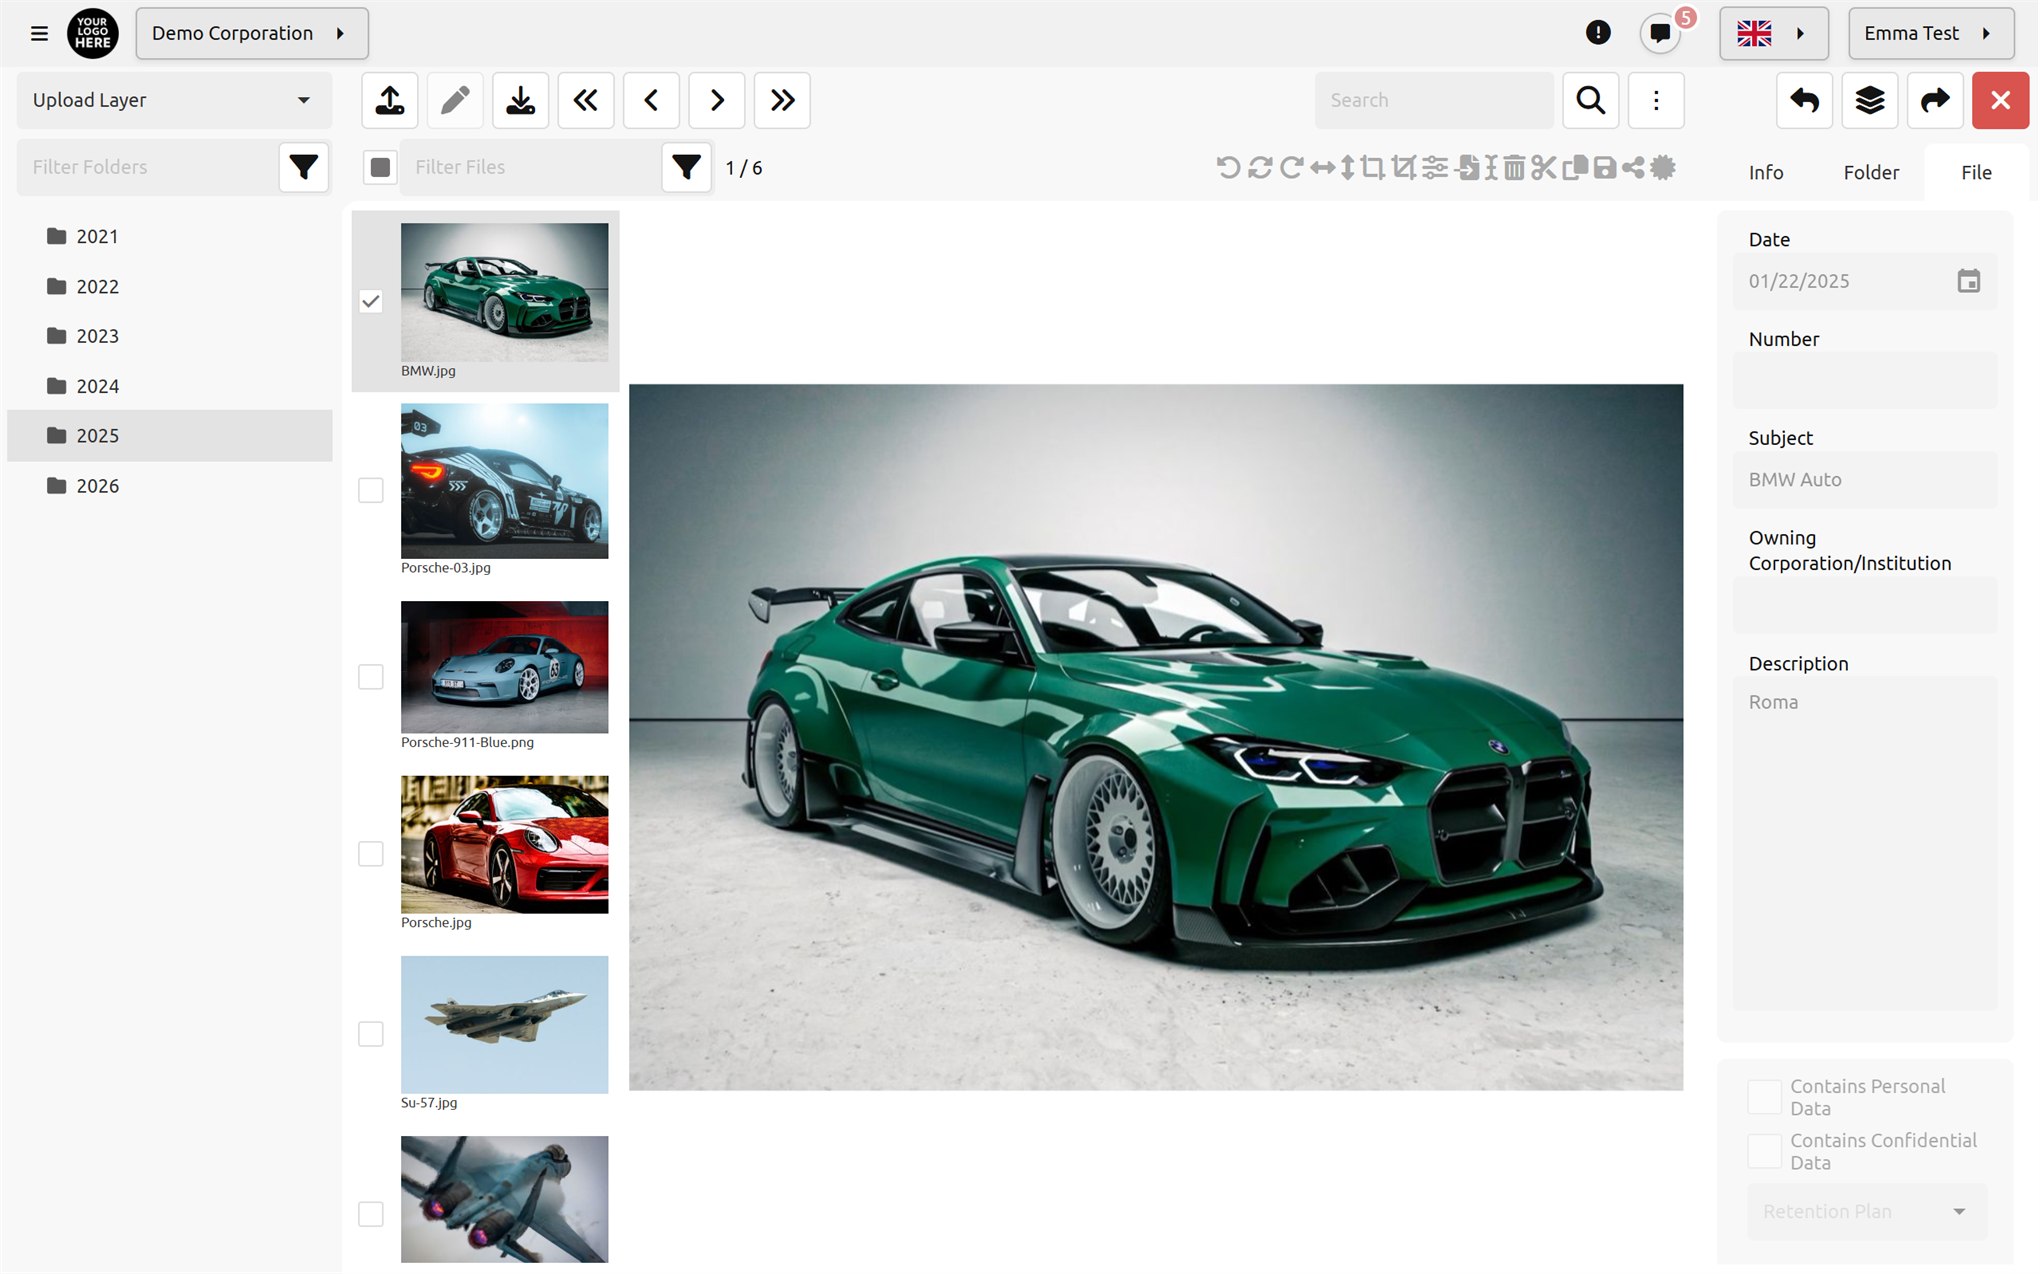The image size is (2040, 1274).
Task: Click the scissors cut icon
Action: [1543, 167]
